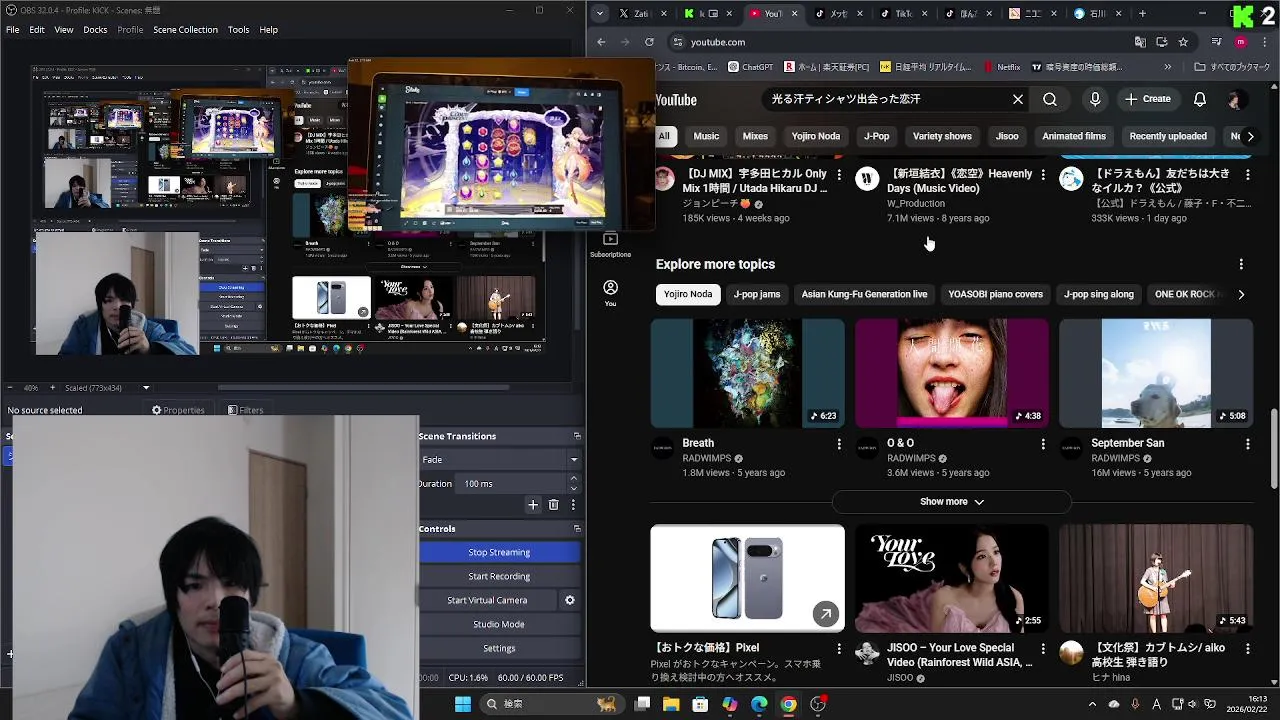1280x720 pixels.
Task: Add a new scene transition
Action: click(533, 505)
